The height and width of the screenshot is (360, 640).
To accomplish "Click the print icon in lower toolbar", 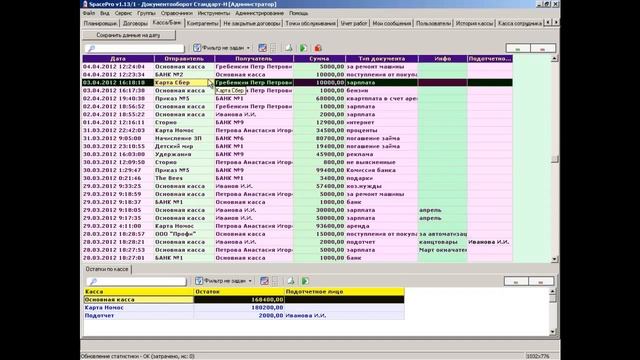I will [290, 281].
